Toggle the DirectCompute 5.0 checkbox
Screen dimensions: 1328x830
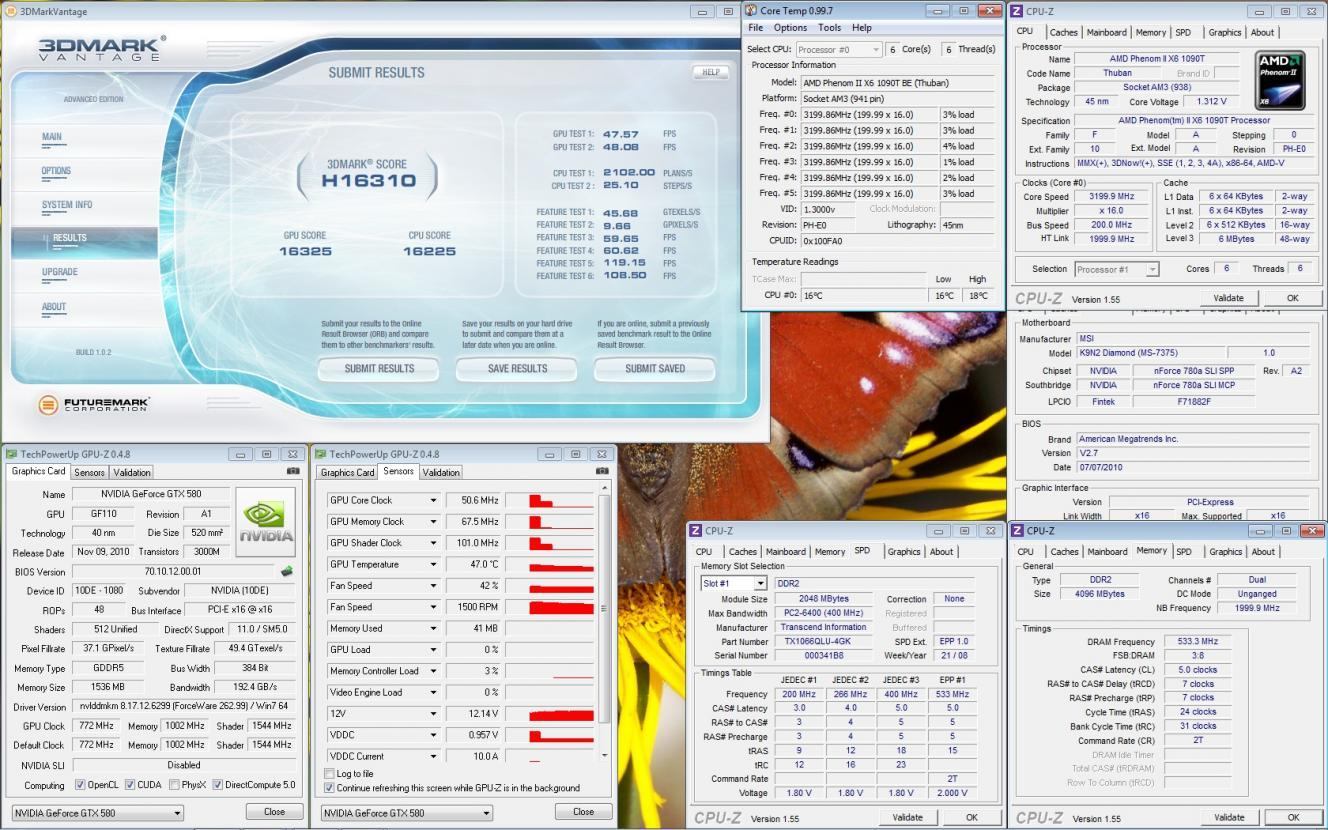tap(217, 785)
